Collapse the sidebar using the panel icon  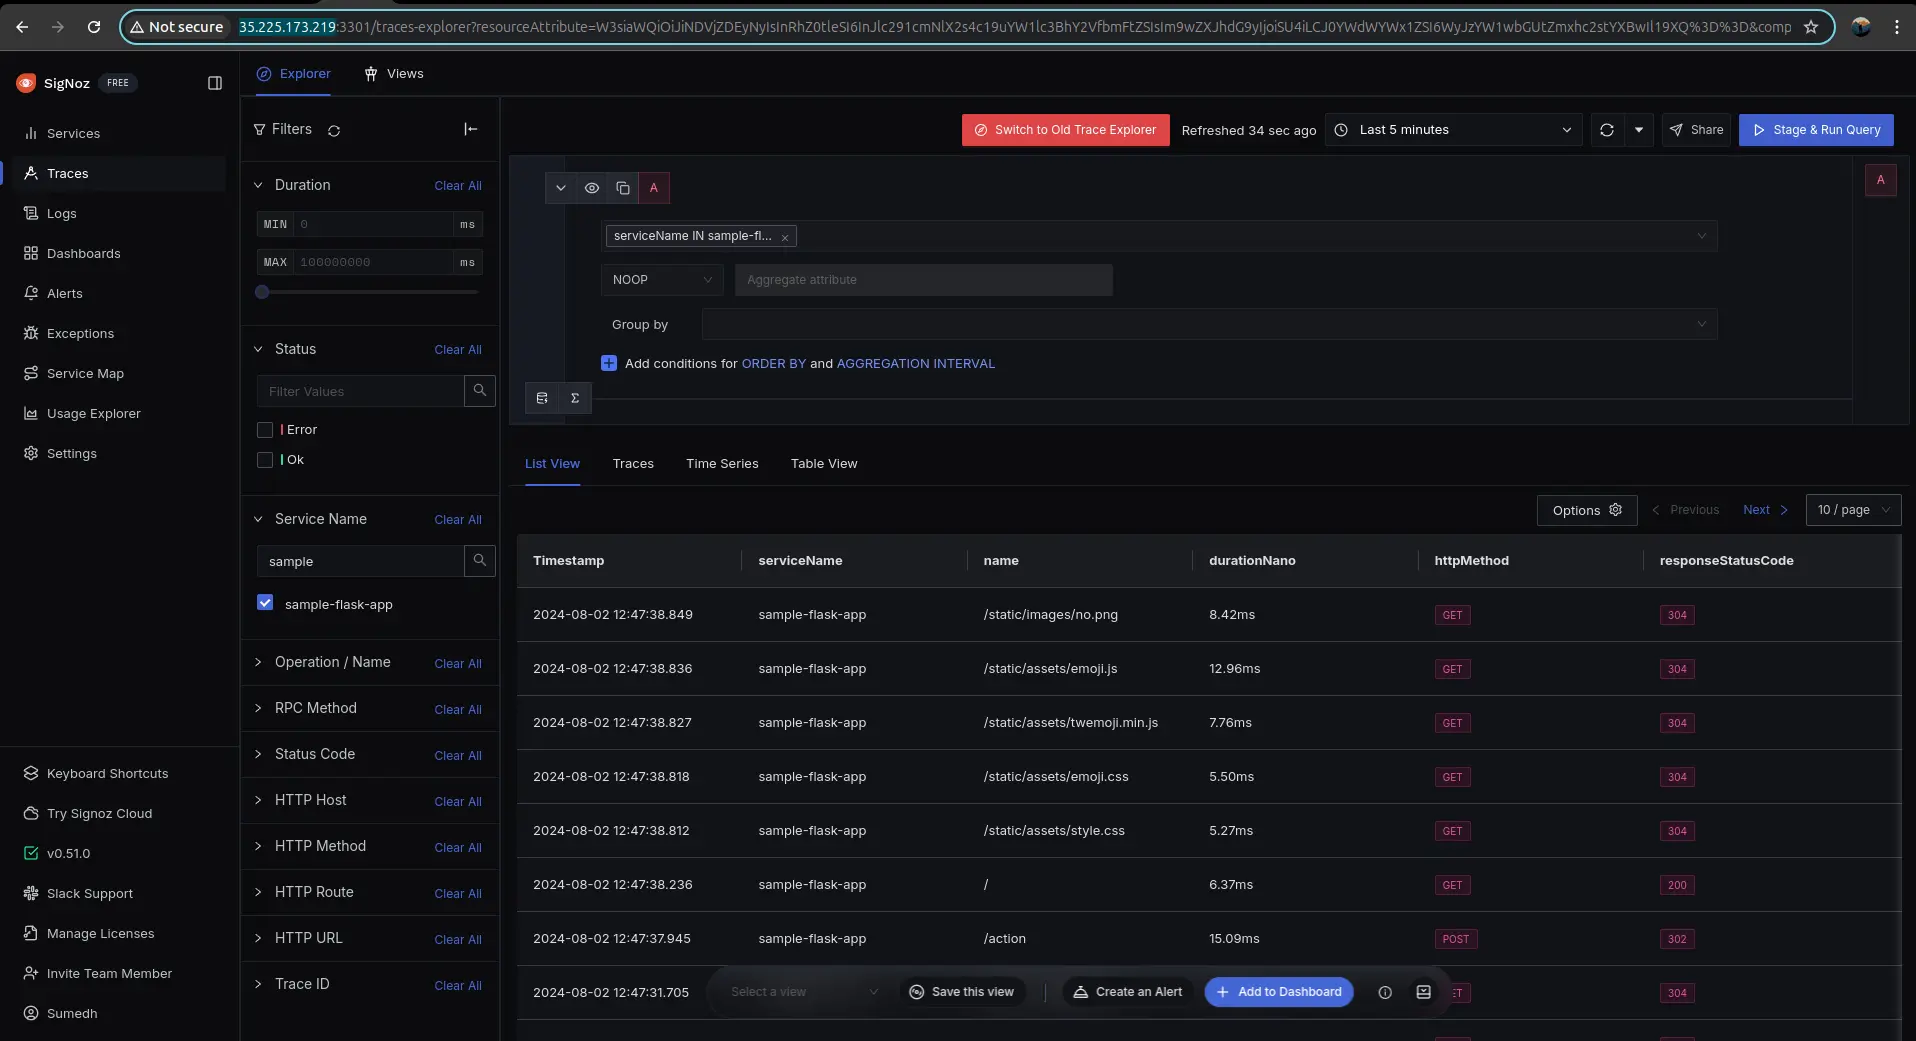click(214, 83)
